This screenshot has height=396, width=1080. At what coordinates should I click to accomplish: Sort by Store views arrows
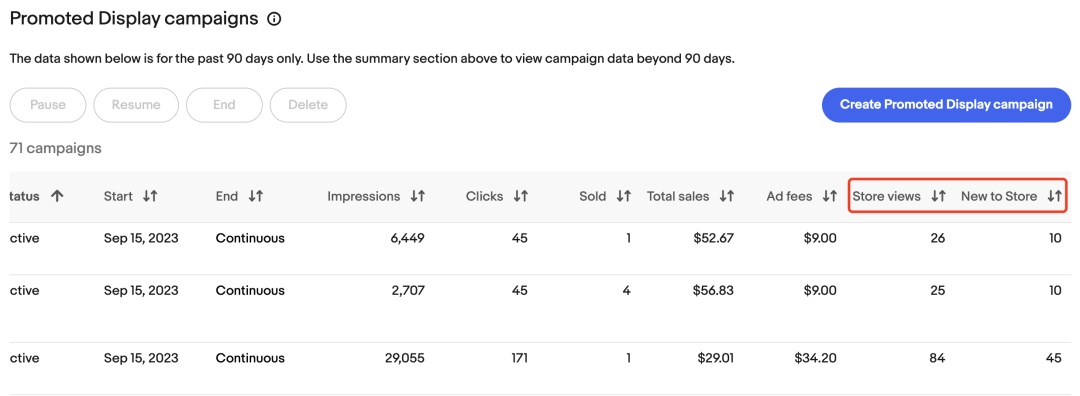(938, 196)
